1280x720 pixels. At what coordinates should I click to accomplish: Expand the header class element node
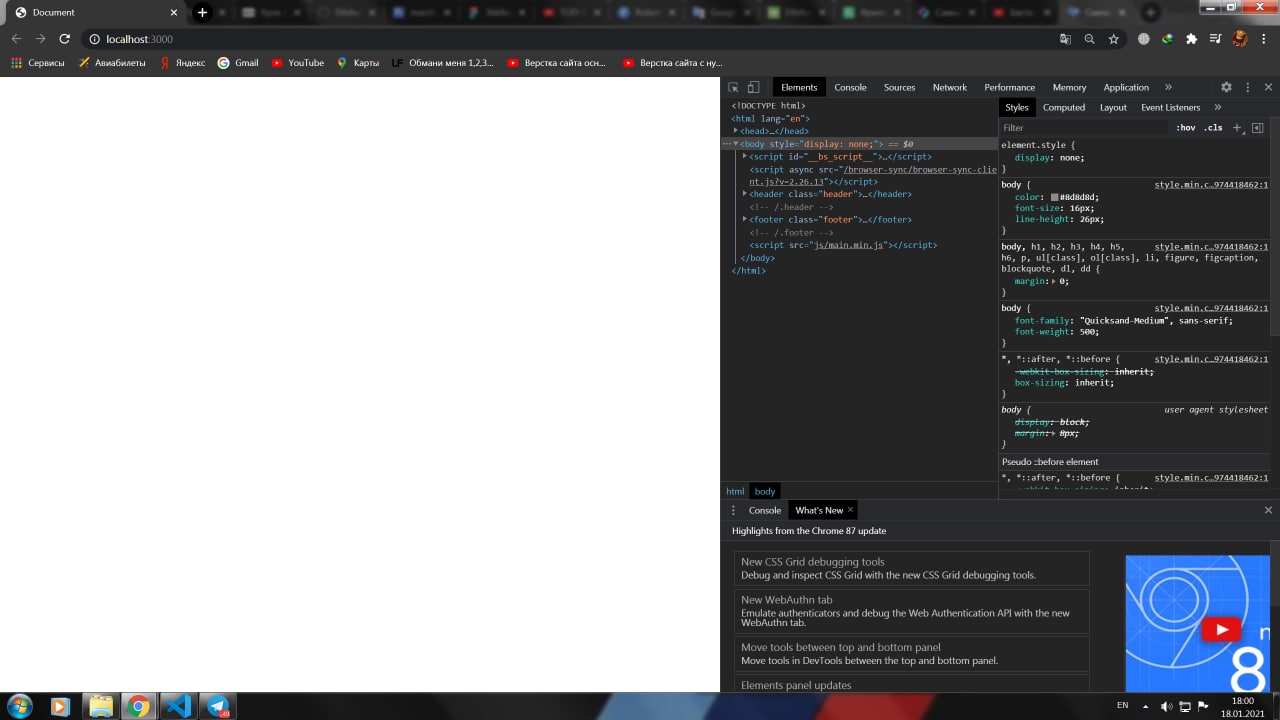[x=745, y=194]
